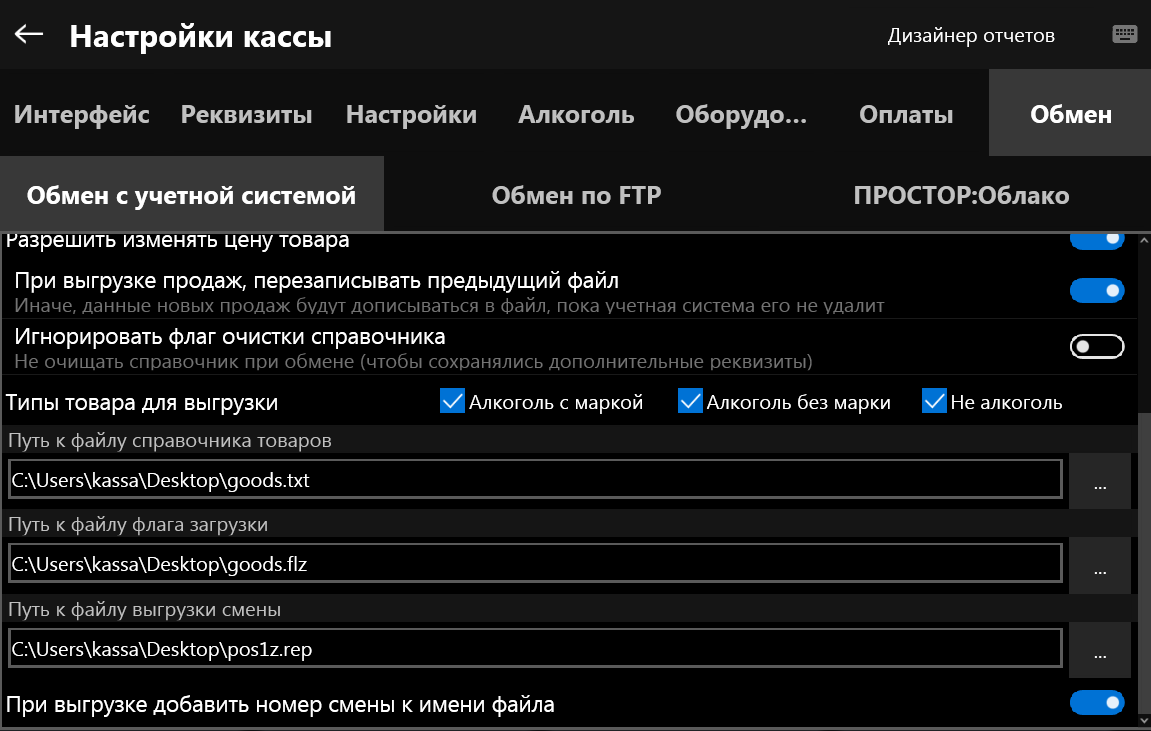The image size is (1151, 731).
Task: Browse for goods.txt file path
Action: point(1099,481)
